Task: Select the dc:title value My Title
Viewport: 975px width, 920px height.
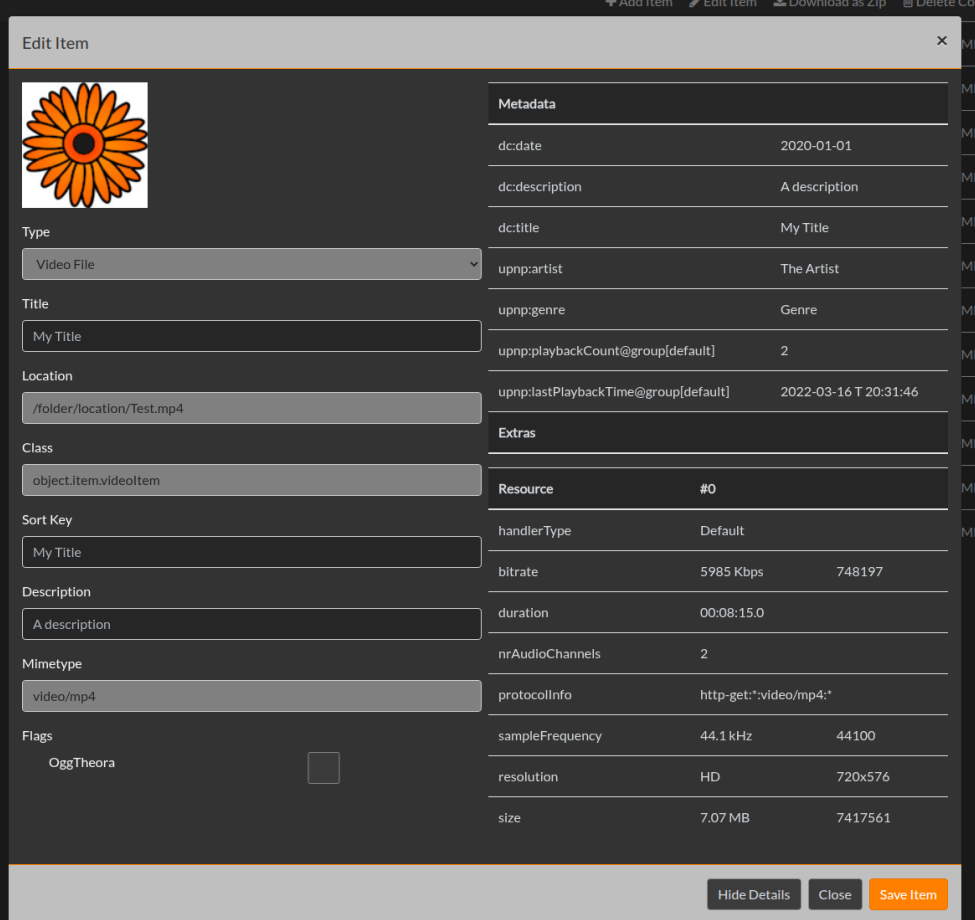Action: 804,228
